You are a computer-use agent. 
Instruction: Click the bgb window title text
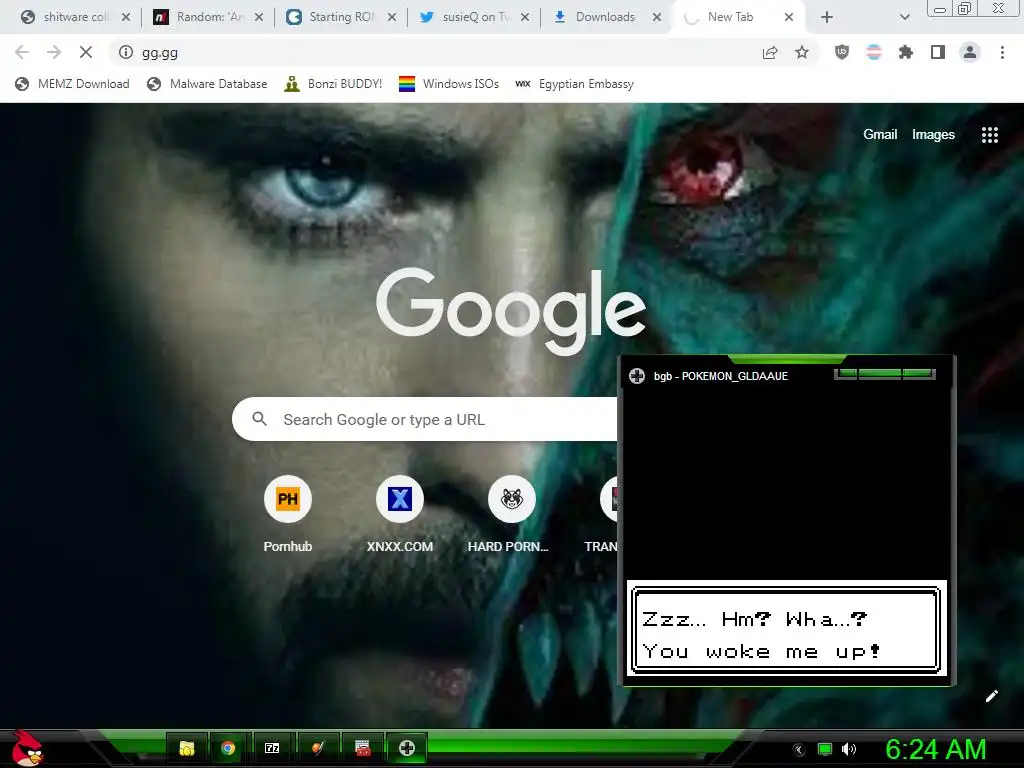pyautogui.click(x=720, y=376)
